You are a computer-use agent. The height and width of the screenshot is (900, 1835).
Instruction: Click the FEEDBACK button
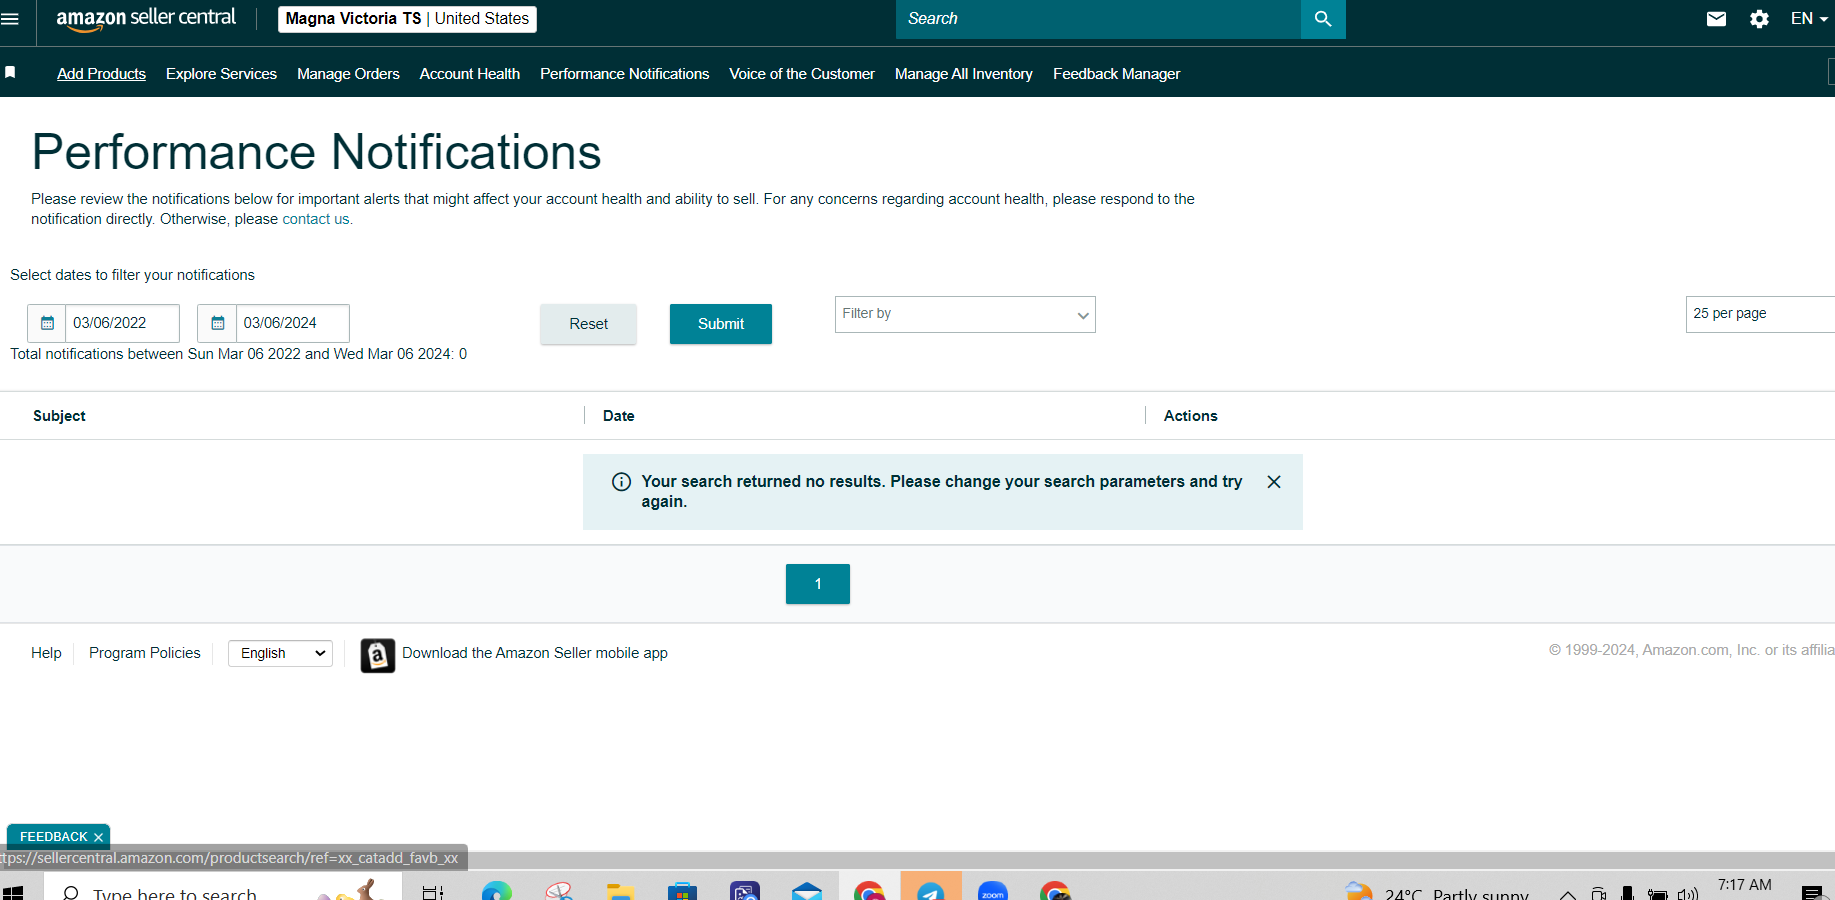click(54, 837)
